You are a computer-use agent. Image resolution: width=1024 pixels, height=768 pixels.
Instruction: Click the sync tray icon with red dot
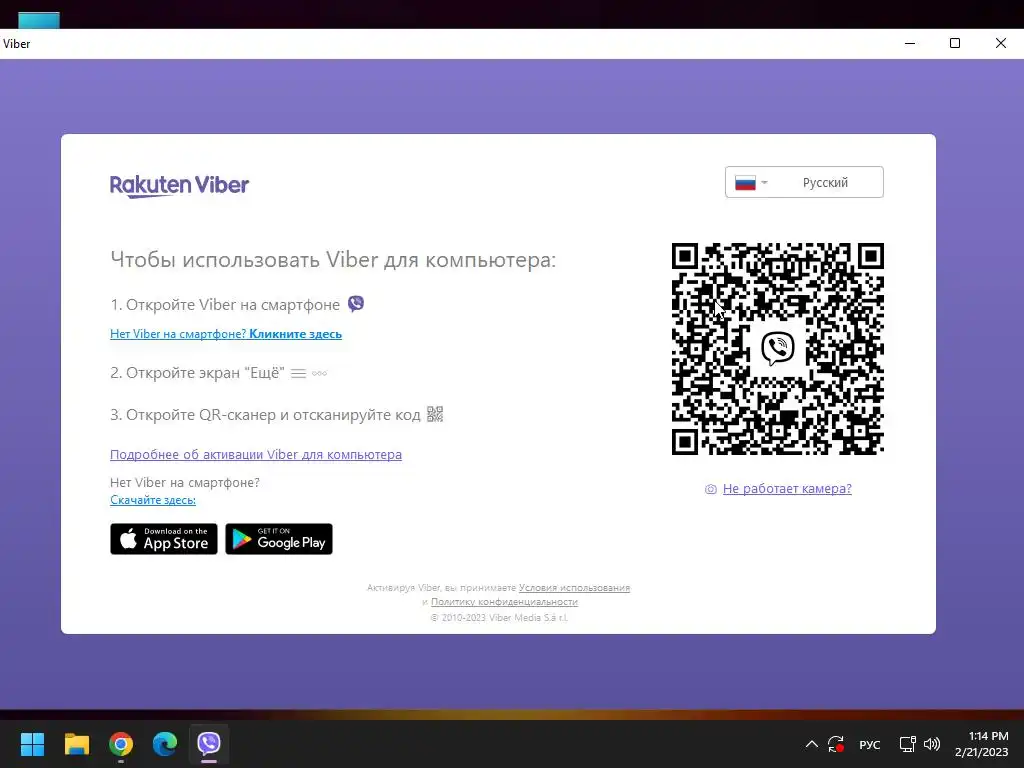(x=836, y=744)
